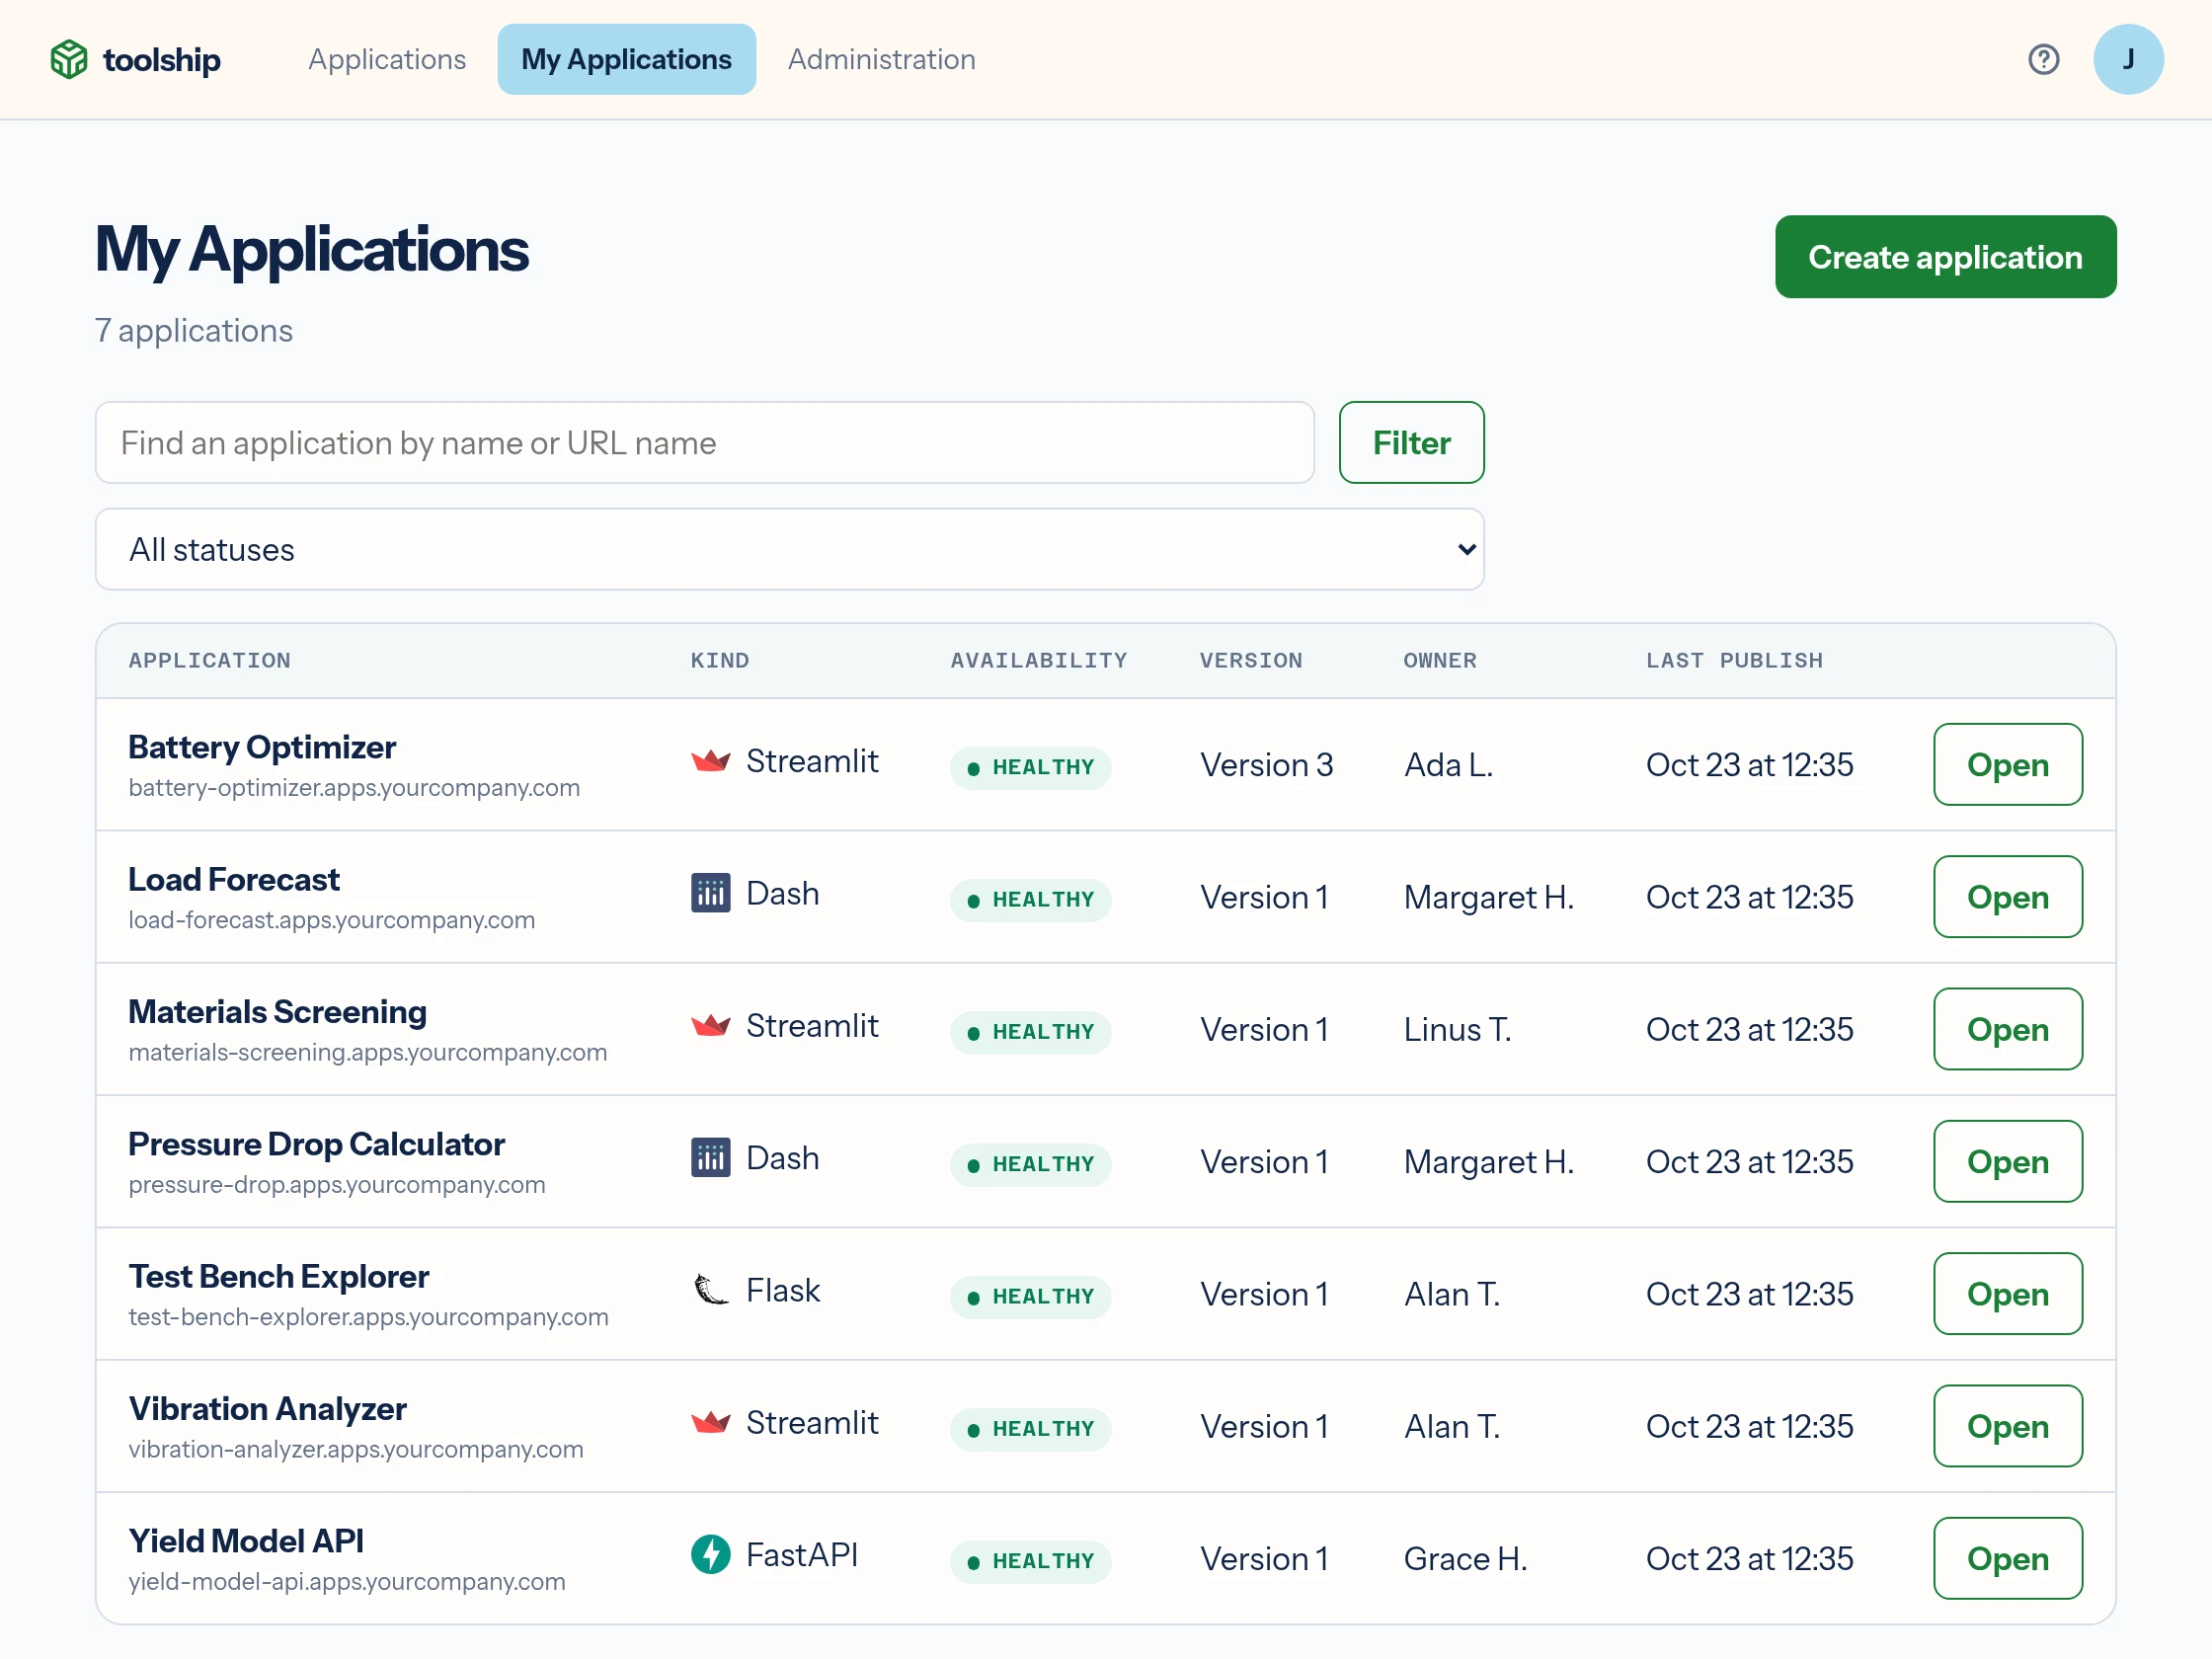Open the Vibration Analyzer application

point(2007,1427)
